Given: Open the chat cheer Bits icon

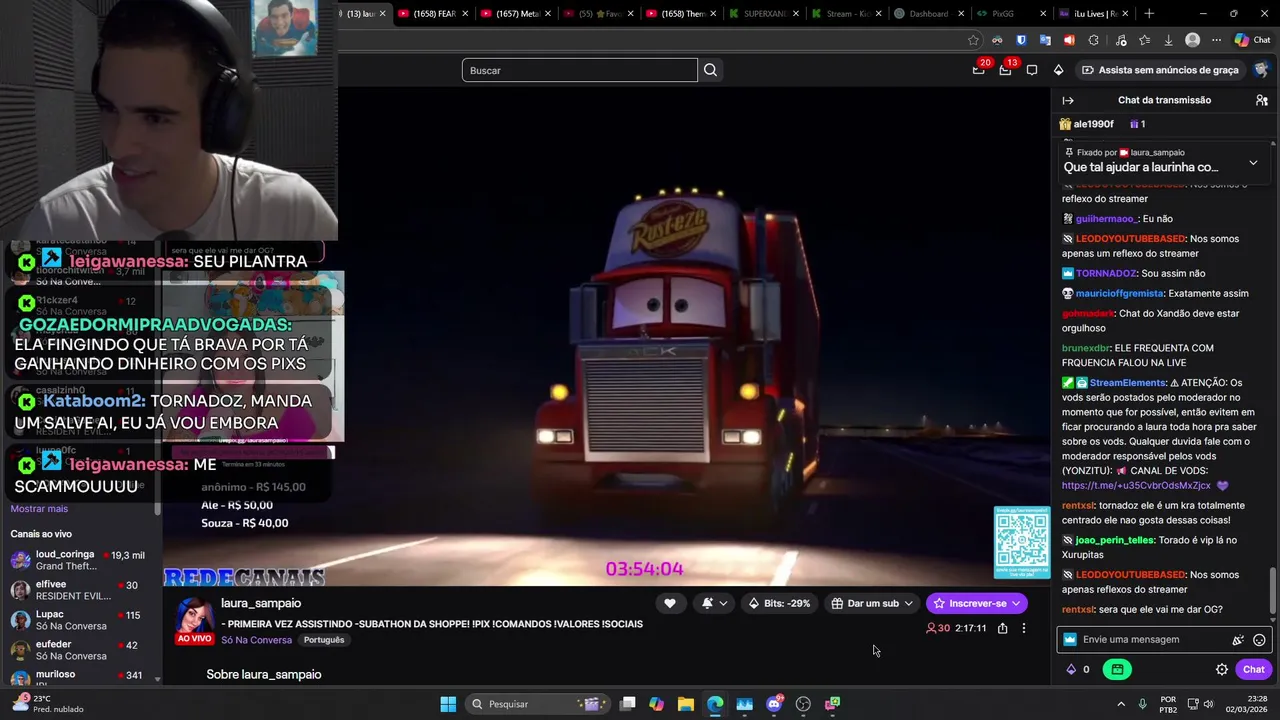Looking at the screenshot, I should [1238, 640].
